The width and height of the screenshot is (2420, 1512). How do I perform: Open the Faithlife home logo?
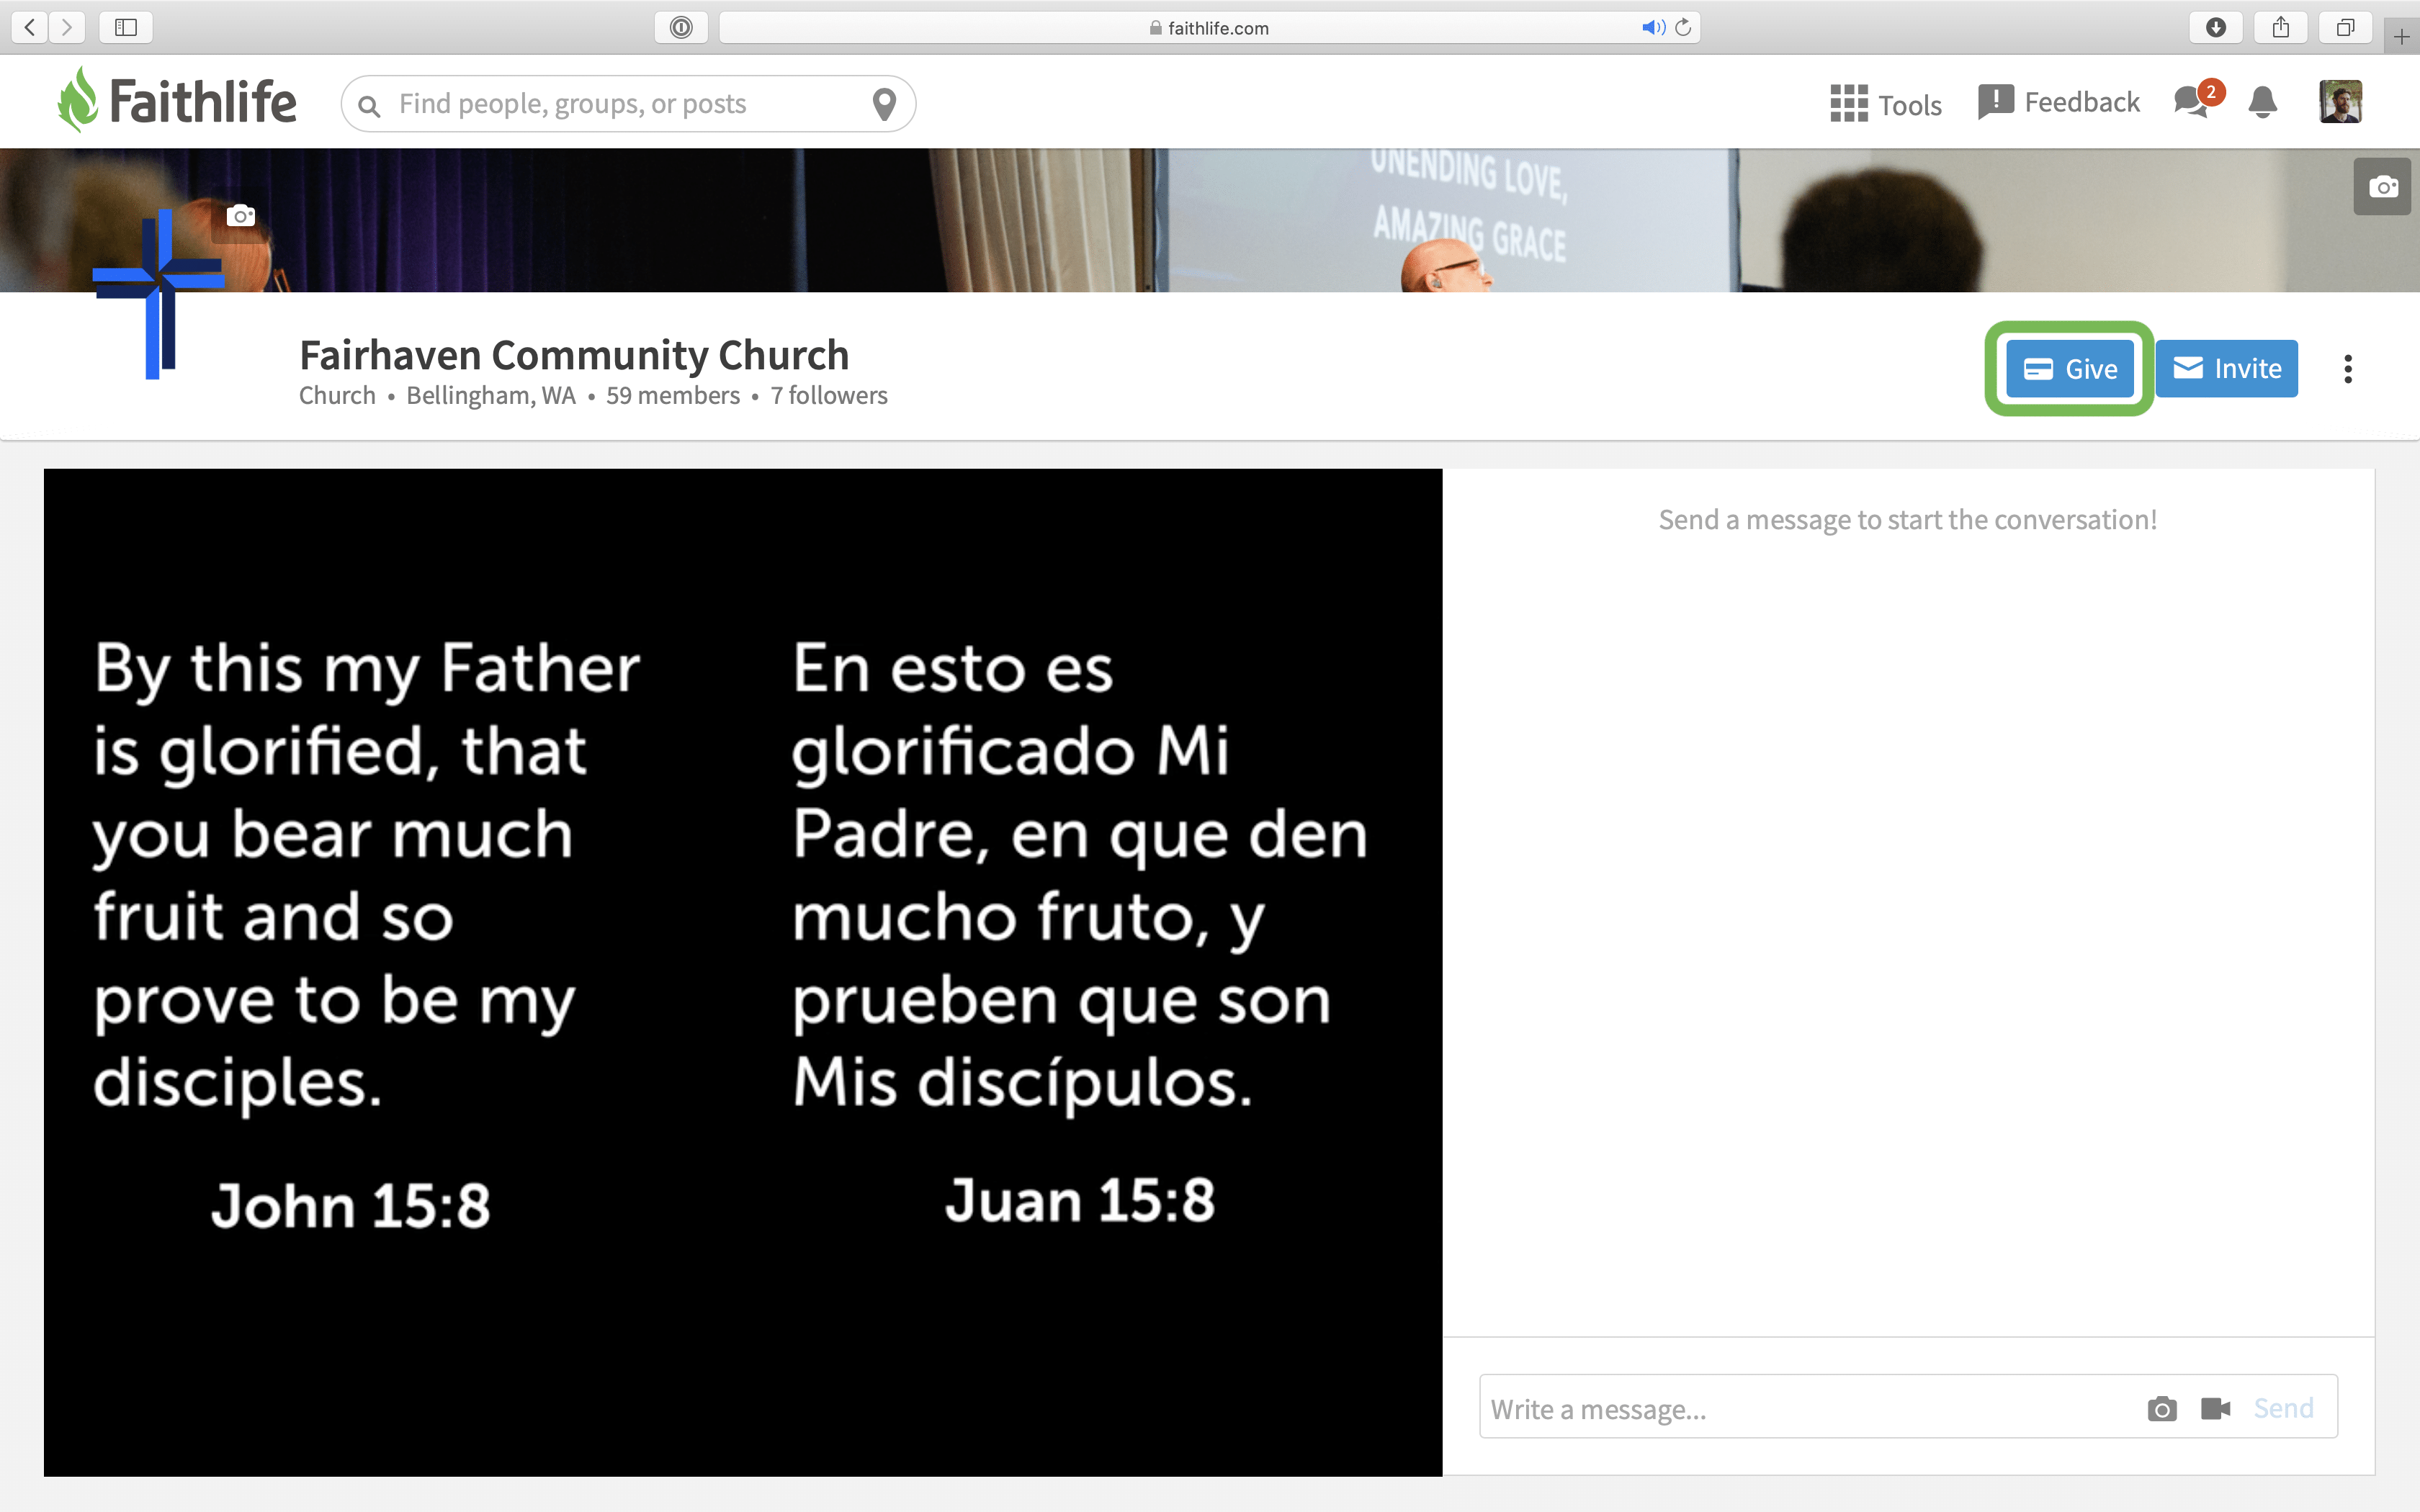[x=177, y=101]
